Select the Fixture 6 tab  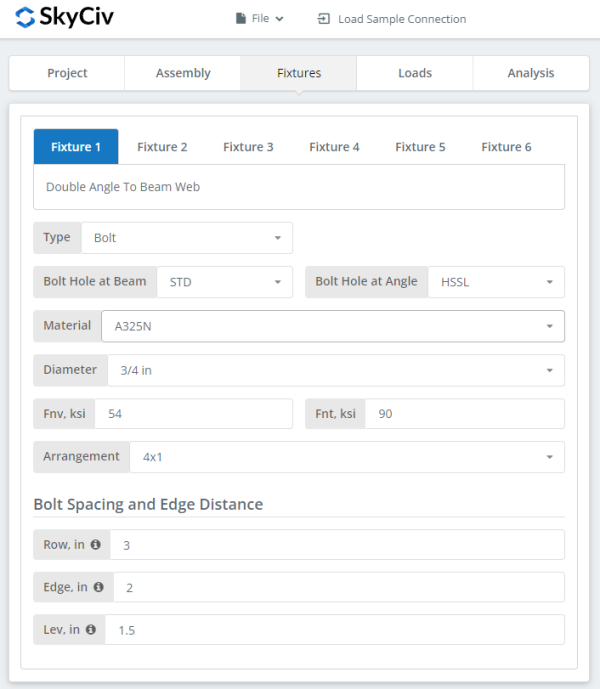tap(506, 147)
